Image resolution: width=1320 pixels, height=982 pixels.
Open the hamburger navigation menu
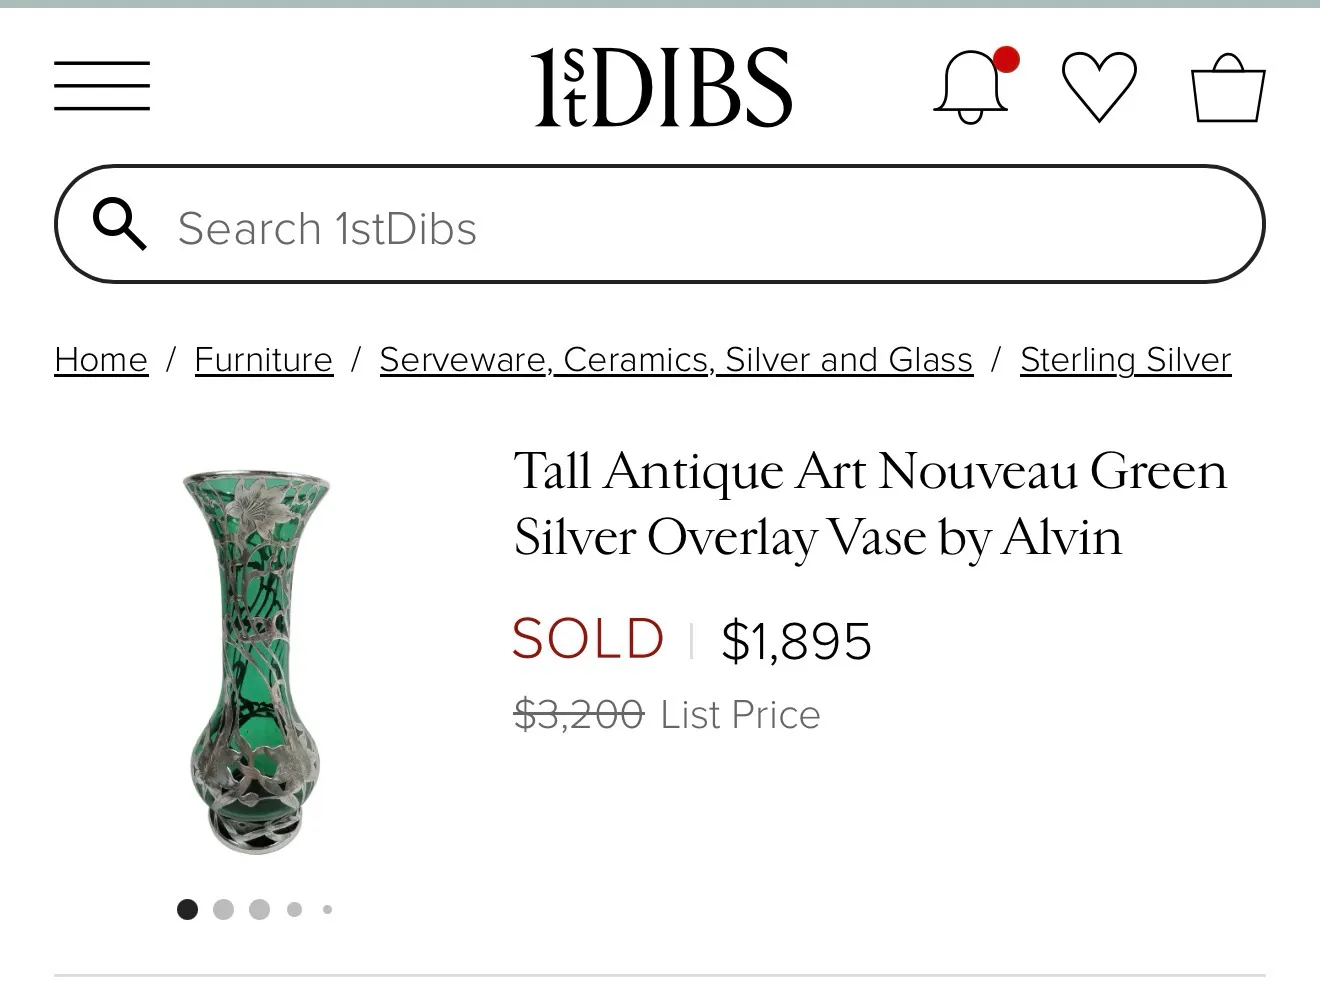point(102,86)
